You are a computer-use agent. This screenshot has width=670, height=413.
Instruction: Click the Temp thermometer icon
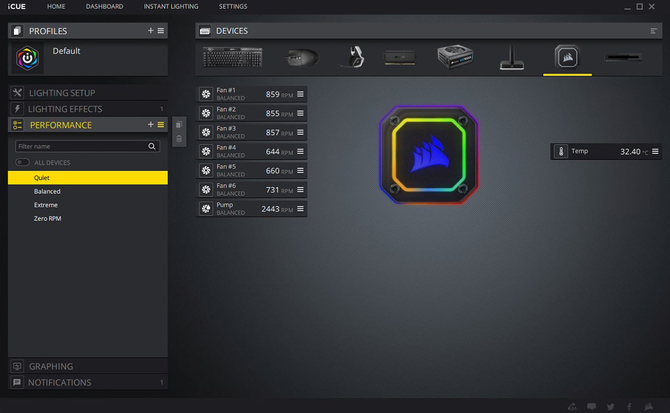click(561, 151)
